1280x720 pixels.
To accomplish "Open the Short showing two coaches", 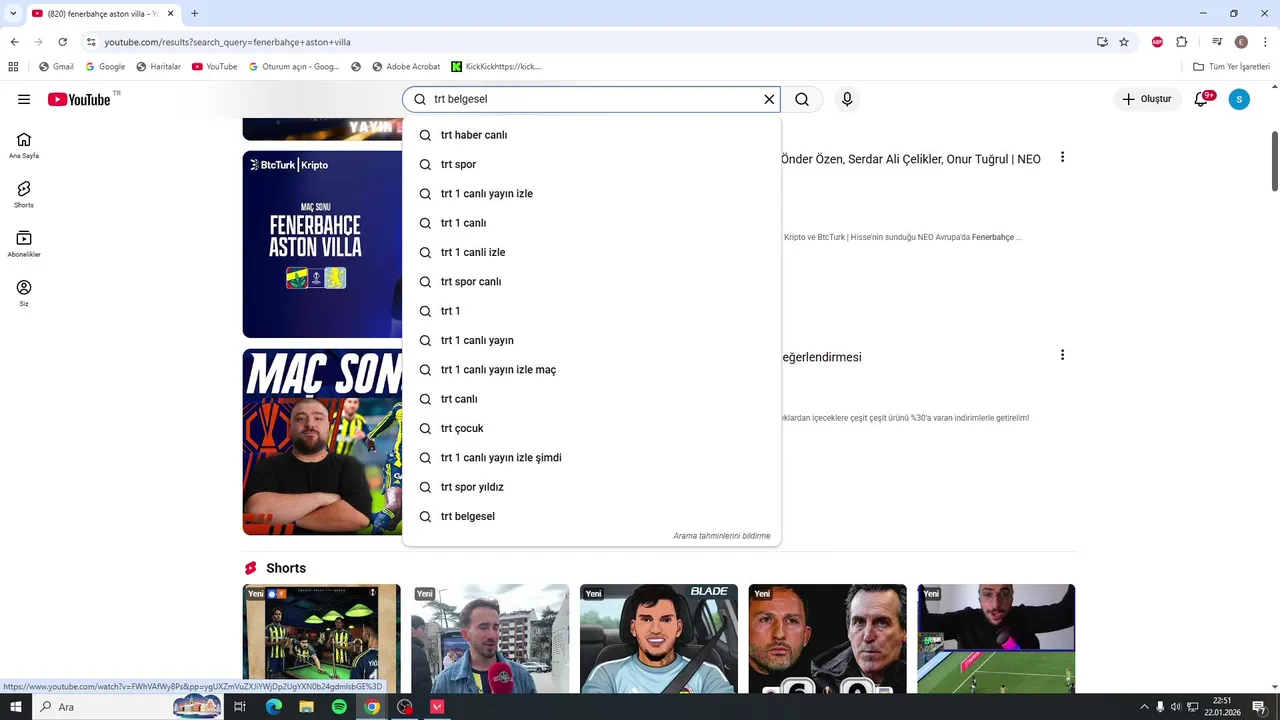I will click(827, 639).
